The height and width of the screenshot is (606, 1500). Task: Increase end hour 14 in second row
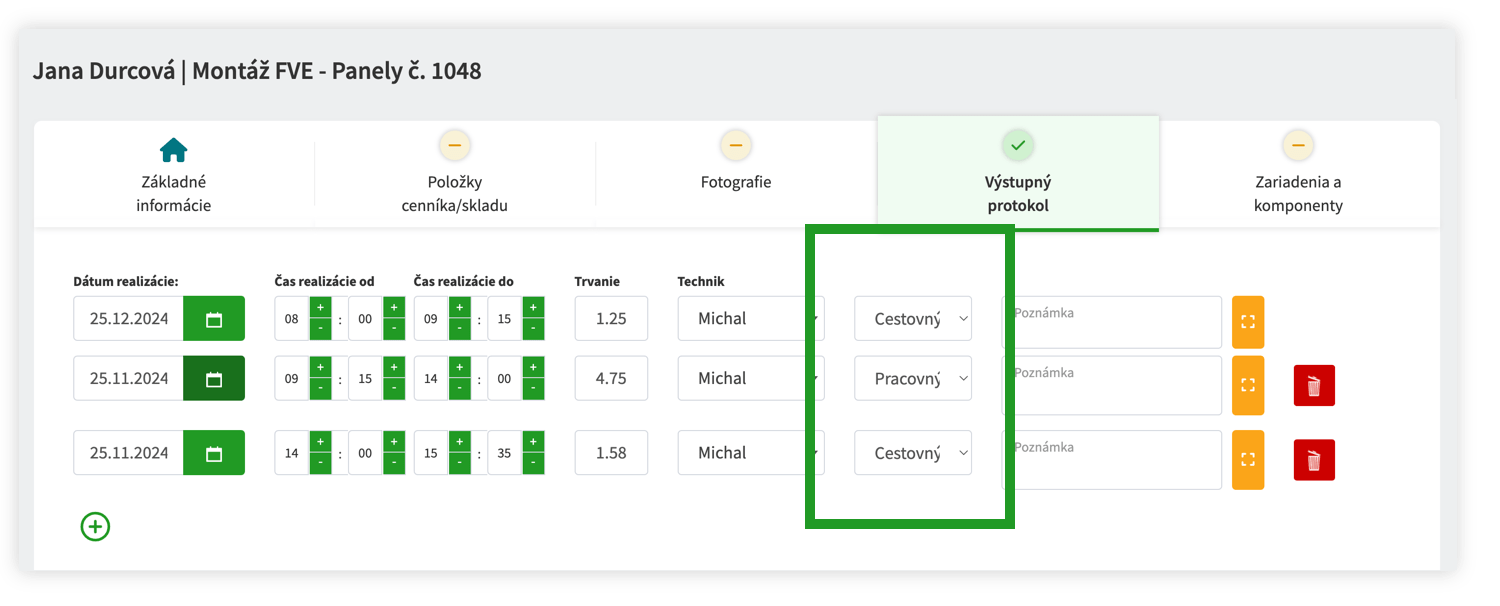(x=460, y=367)
